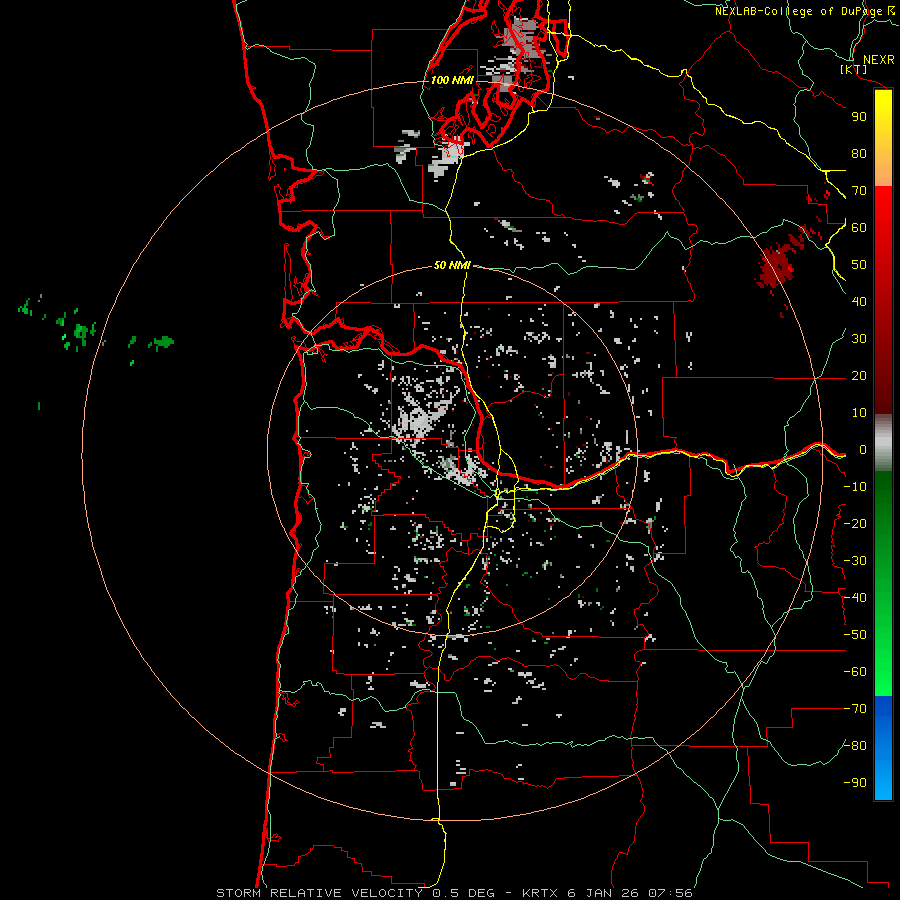Click the STORM RELATIVE VELOCITY caption text
This screenshot has height=900, width=900.
coord(319,893)
